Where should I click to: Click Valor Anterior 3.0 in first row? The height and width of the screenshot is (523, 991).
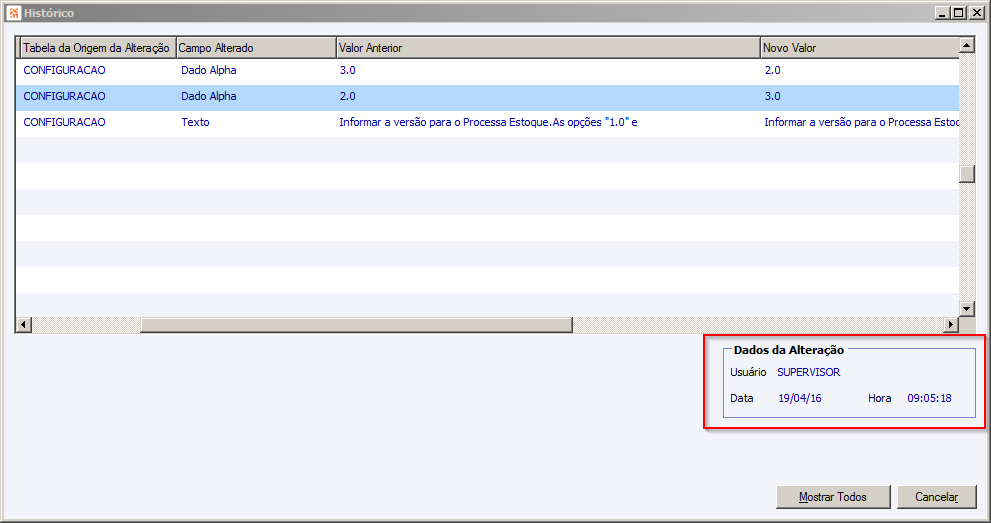pyautogui.click(x=348, y=70)
